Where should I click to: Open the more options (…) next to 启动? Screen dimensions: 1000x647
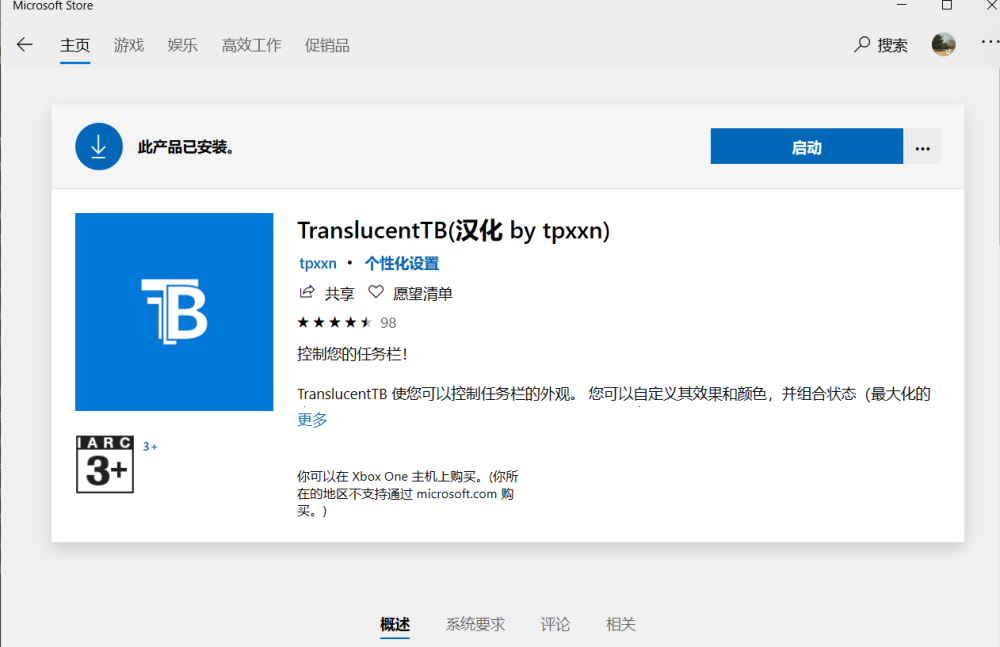(x=922, y=146)
